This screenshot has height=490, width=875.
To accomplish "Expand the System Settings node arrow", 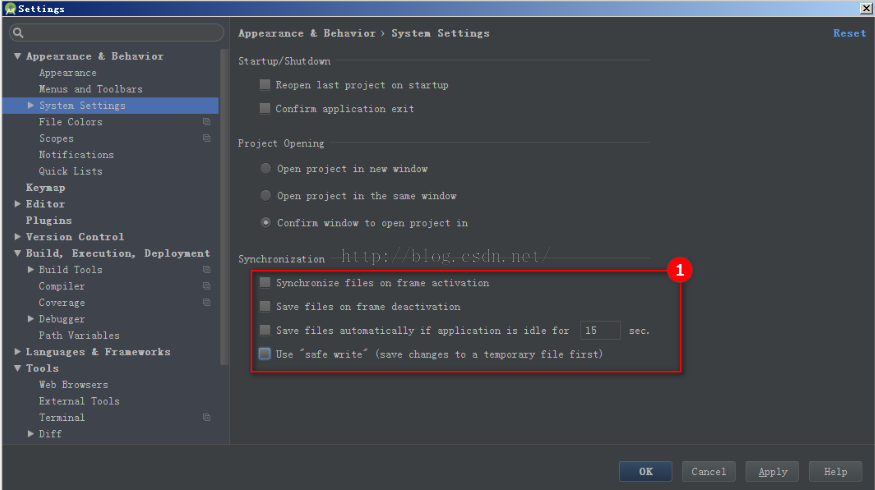I will click(31, 105).
